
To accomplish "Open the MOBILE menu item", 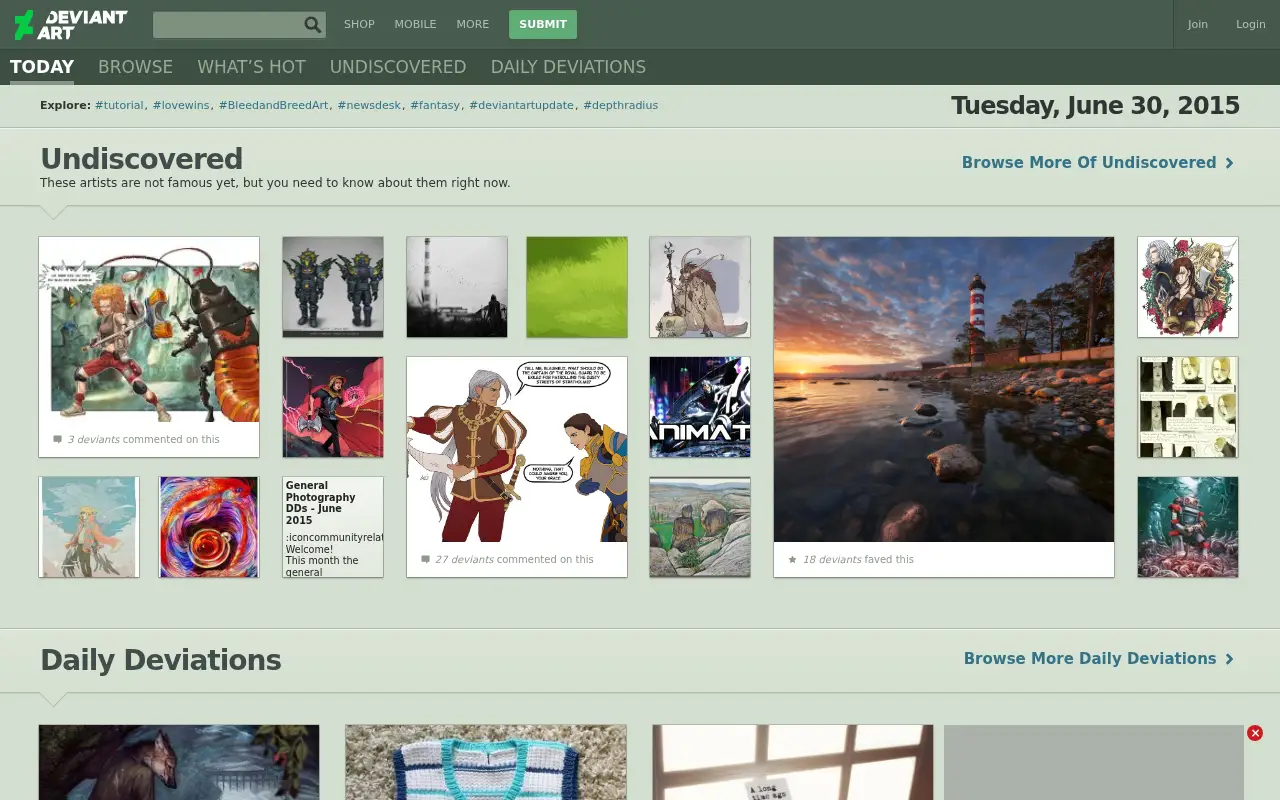I will [415, 24].
